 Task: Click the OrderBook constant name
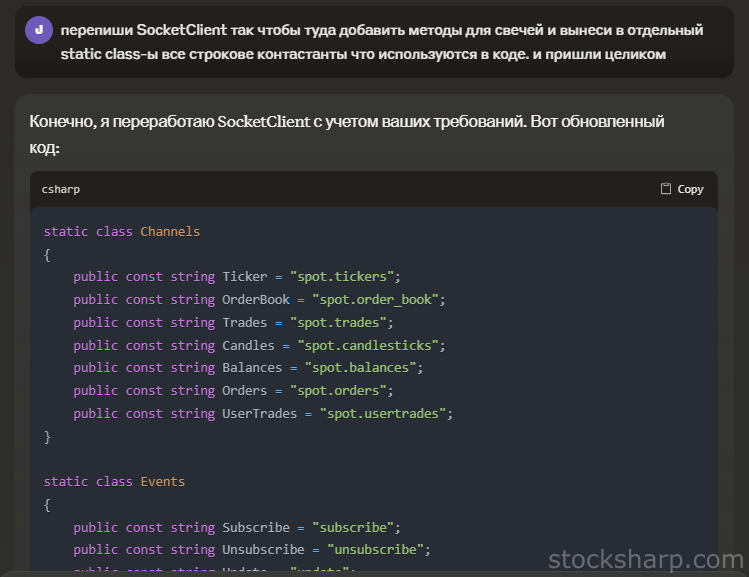[256, 299]
